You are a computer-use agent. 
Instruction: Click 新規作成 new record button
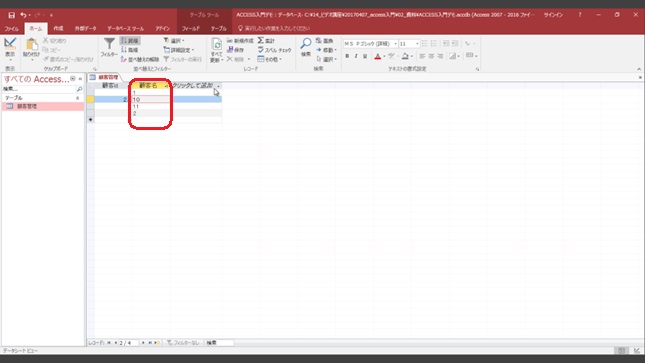pyautogui.click(x=240, y=41)
